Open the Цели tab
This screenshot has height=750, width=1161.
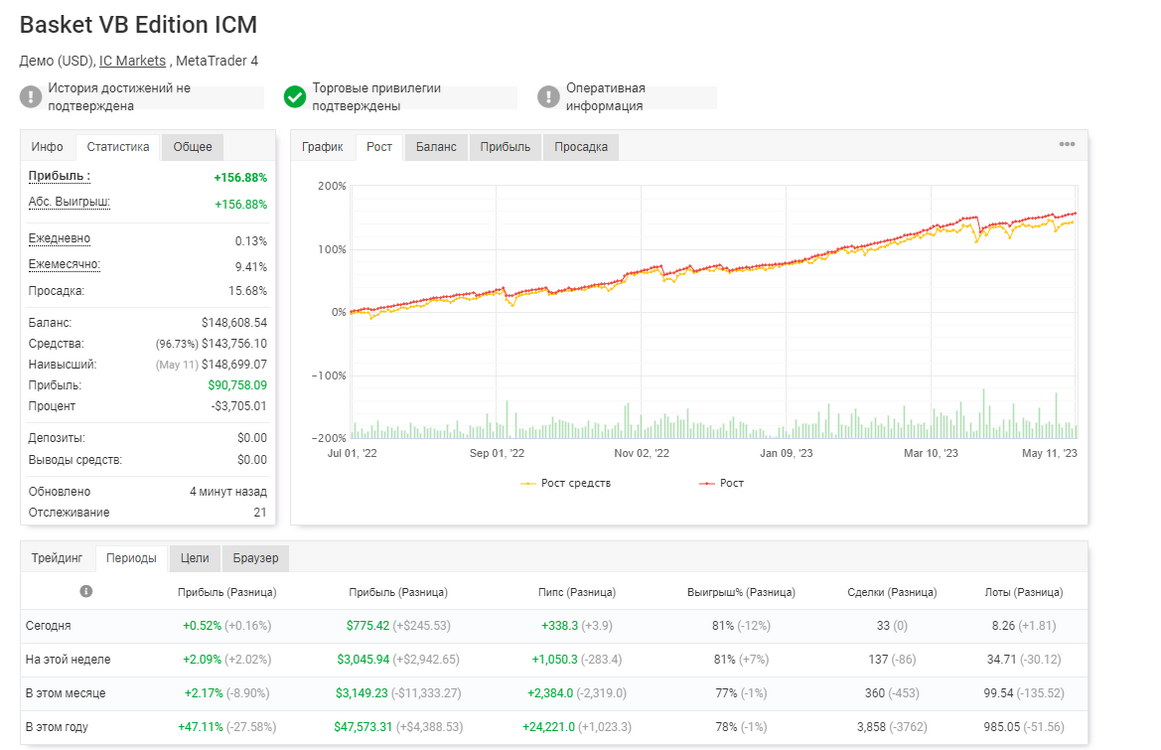[195, 558]
